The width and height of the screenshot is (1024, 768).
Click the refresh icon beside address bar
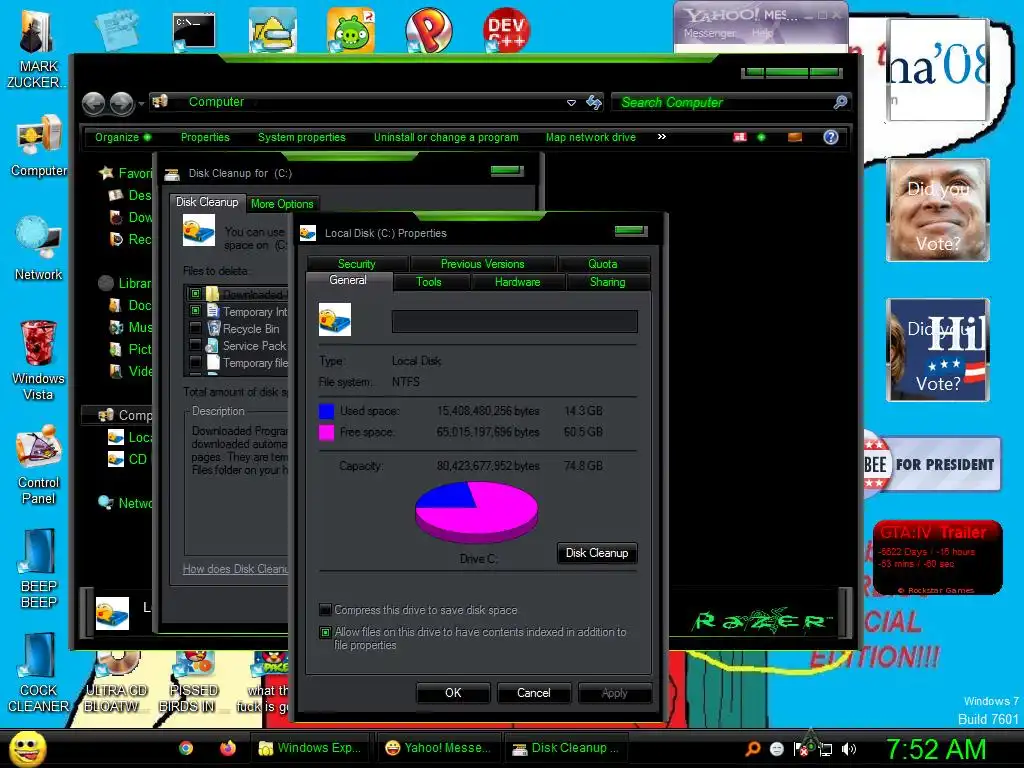[x=594, y=103]
